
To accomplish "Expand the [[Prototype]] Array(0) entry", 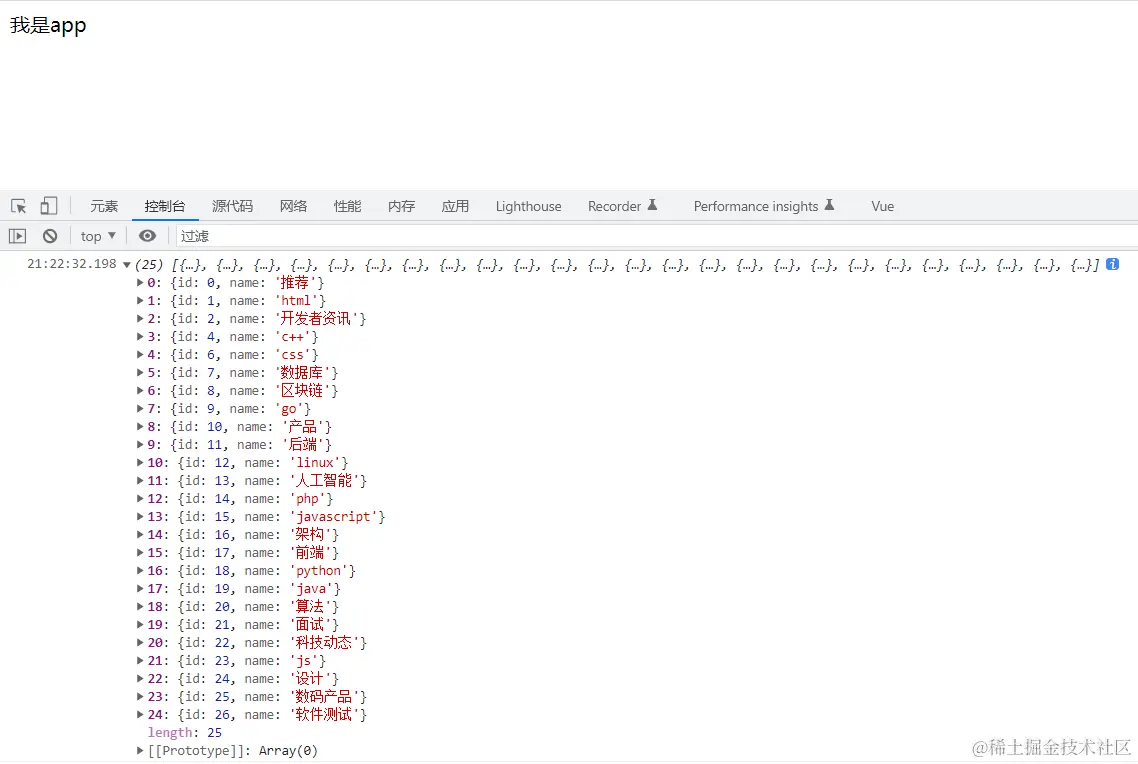I will [x=140, y=750].
